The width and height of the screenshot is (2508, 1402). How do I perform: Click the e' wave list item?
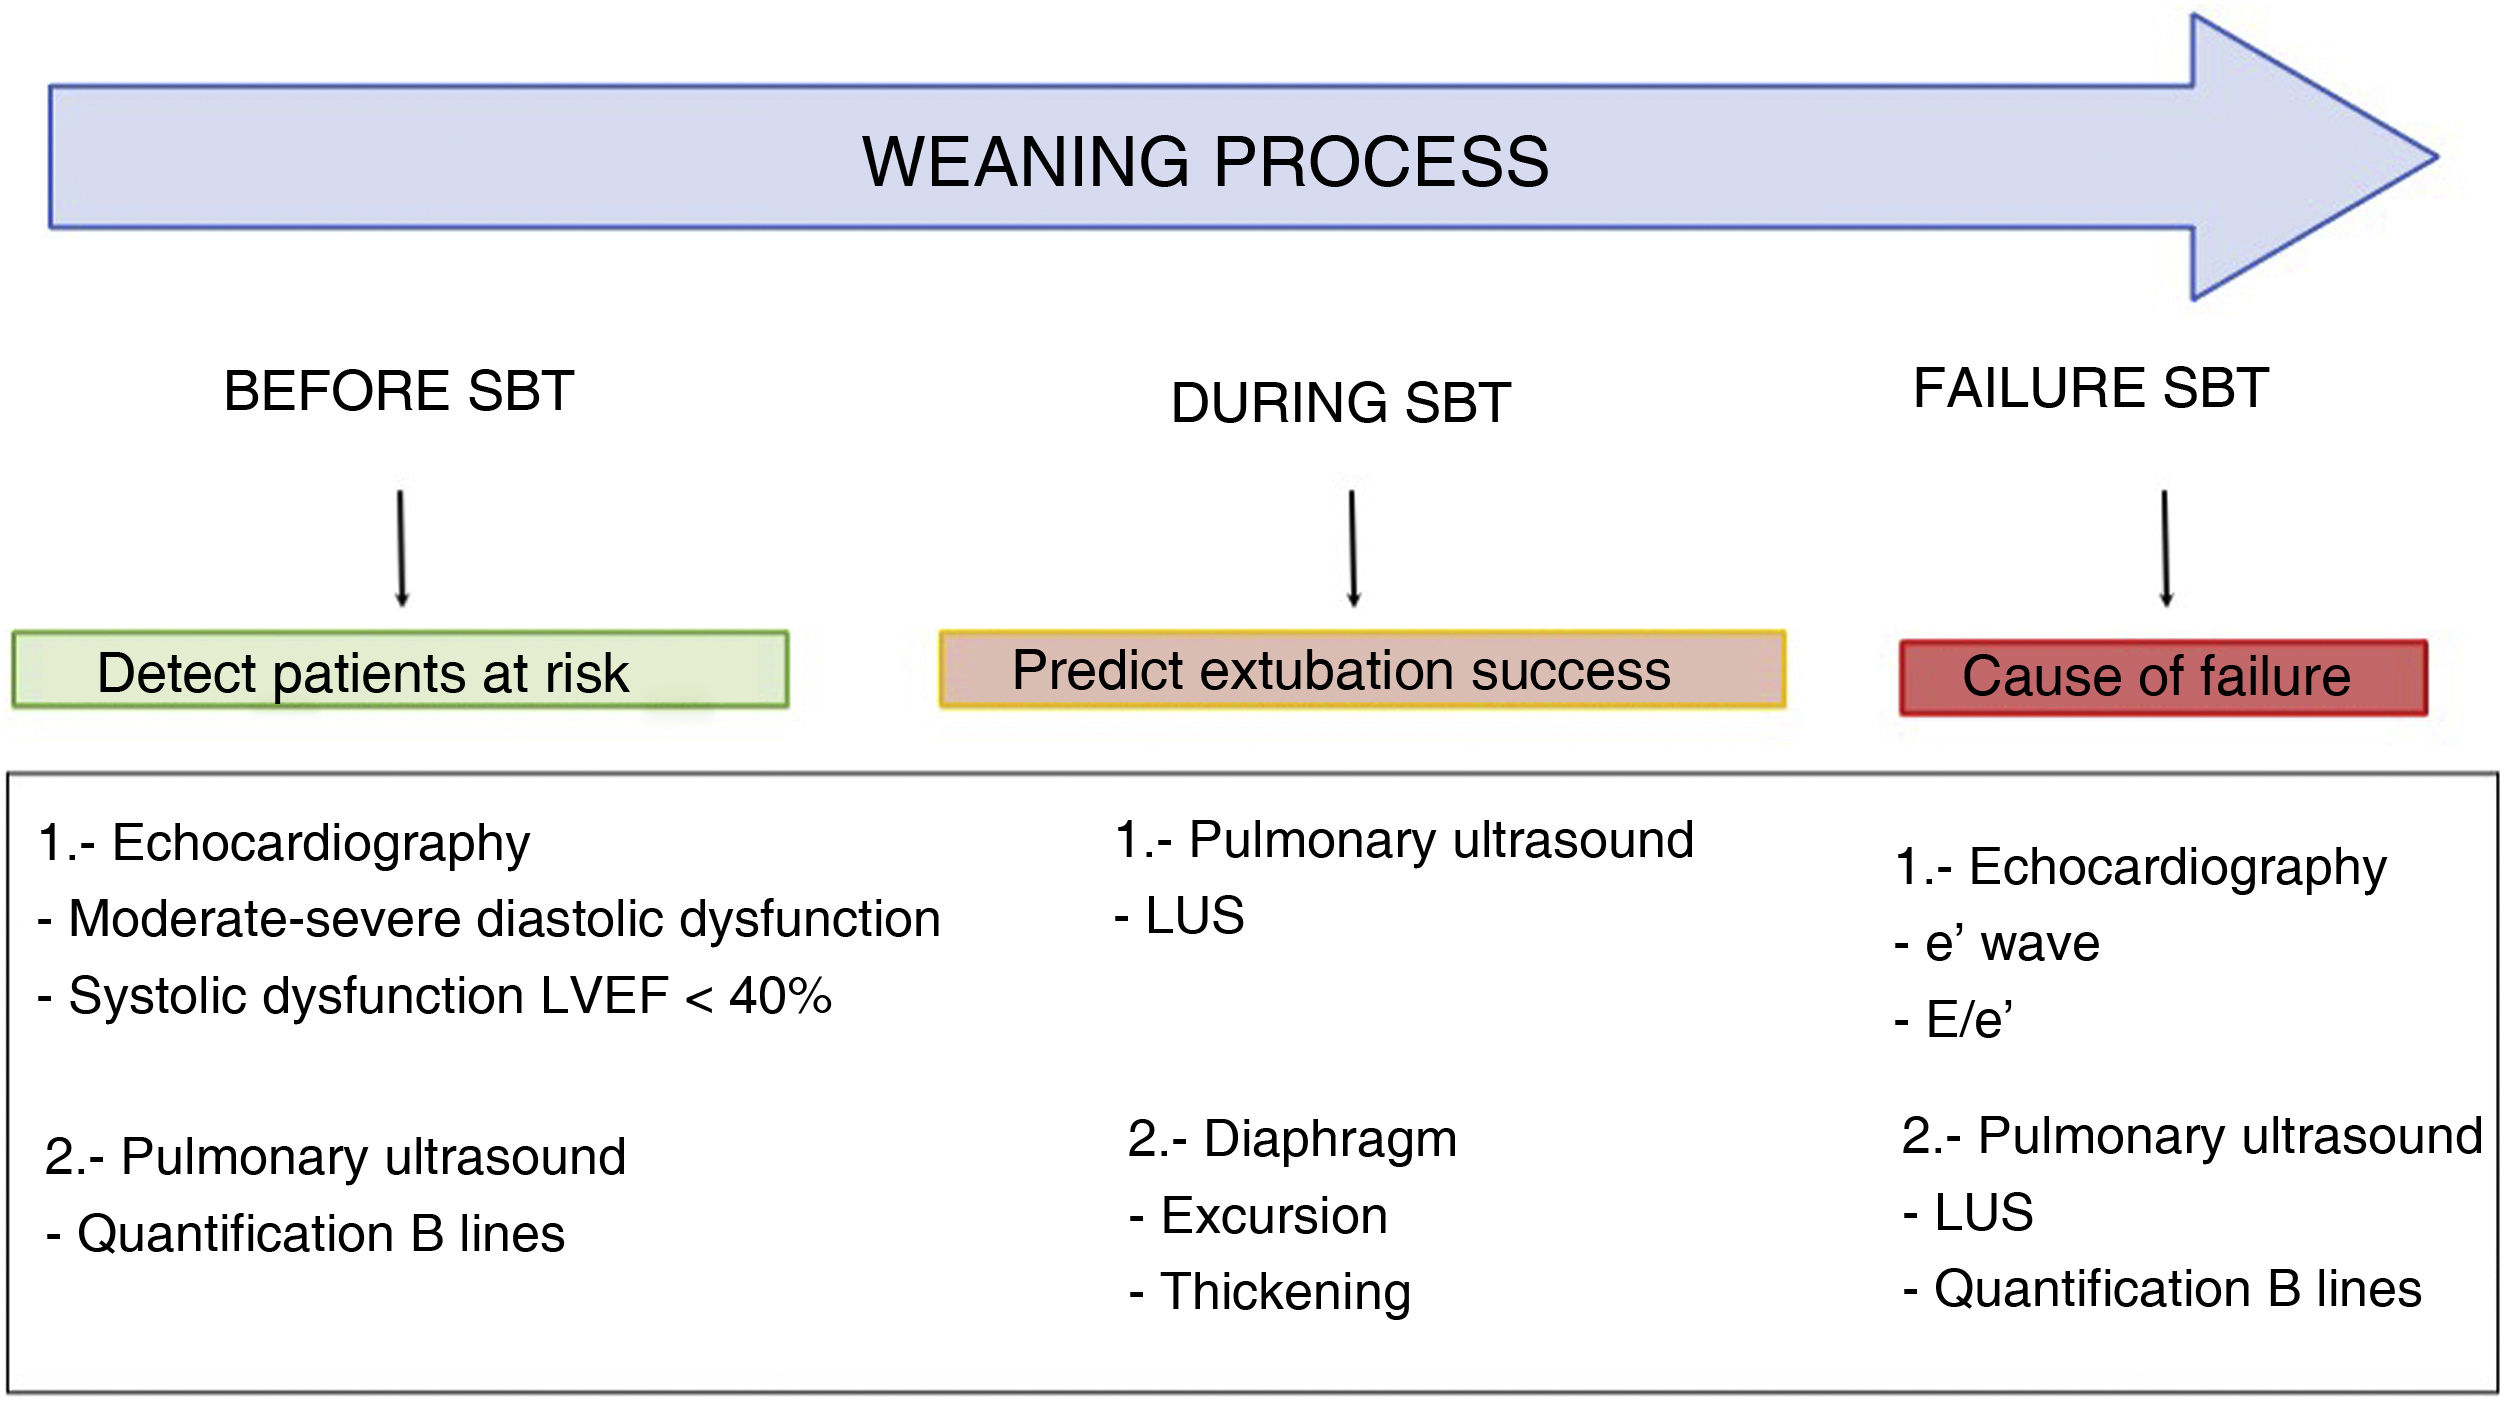pos(1997,942)
